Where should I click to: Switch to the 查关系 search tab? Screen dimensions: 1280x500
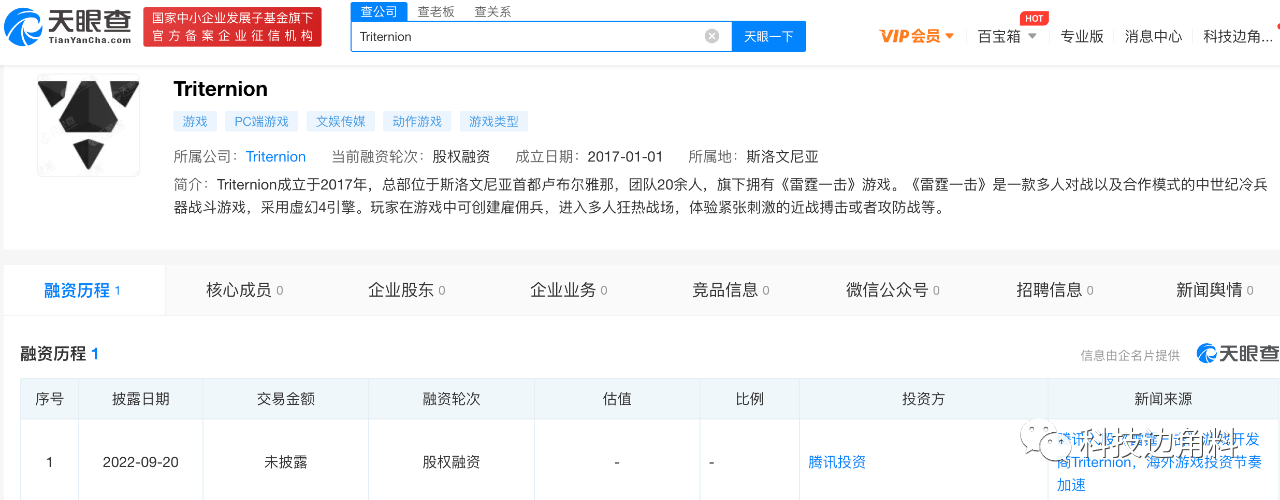coord(492,12)
